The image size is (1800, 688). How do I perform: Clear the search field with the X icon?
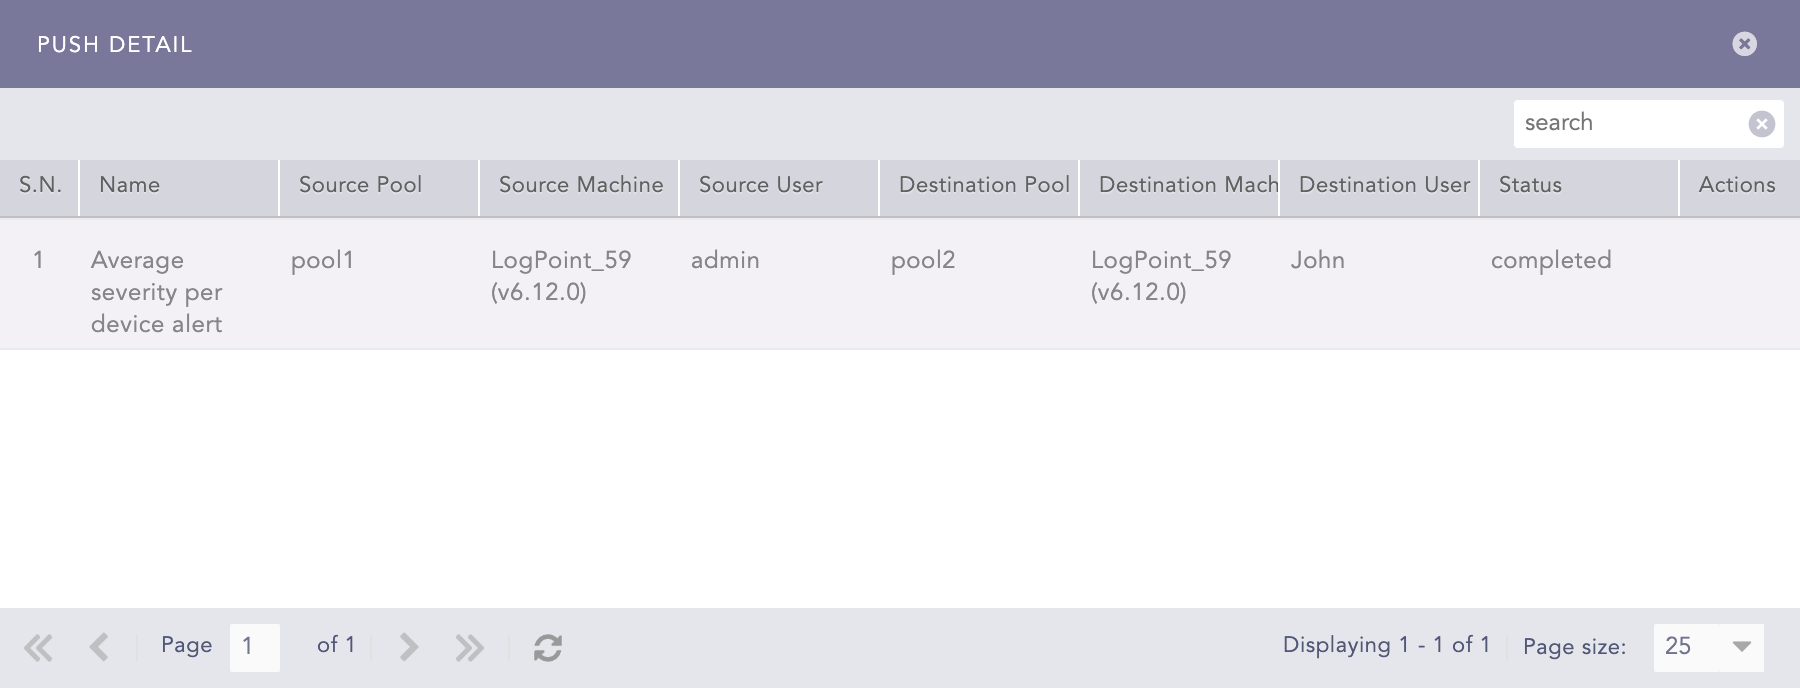(1761, 124)
